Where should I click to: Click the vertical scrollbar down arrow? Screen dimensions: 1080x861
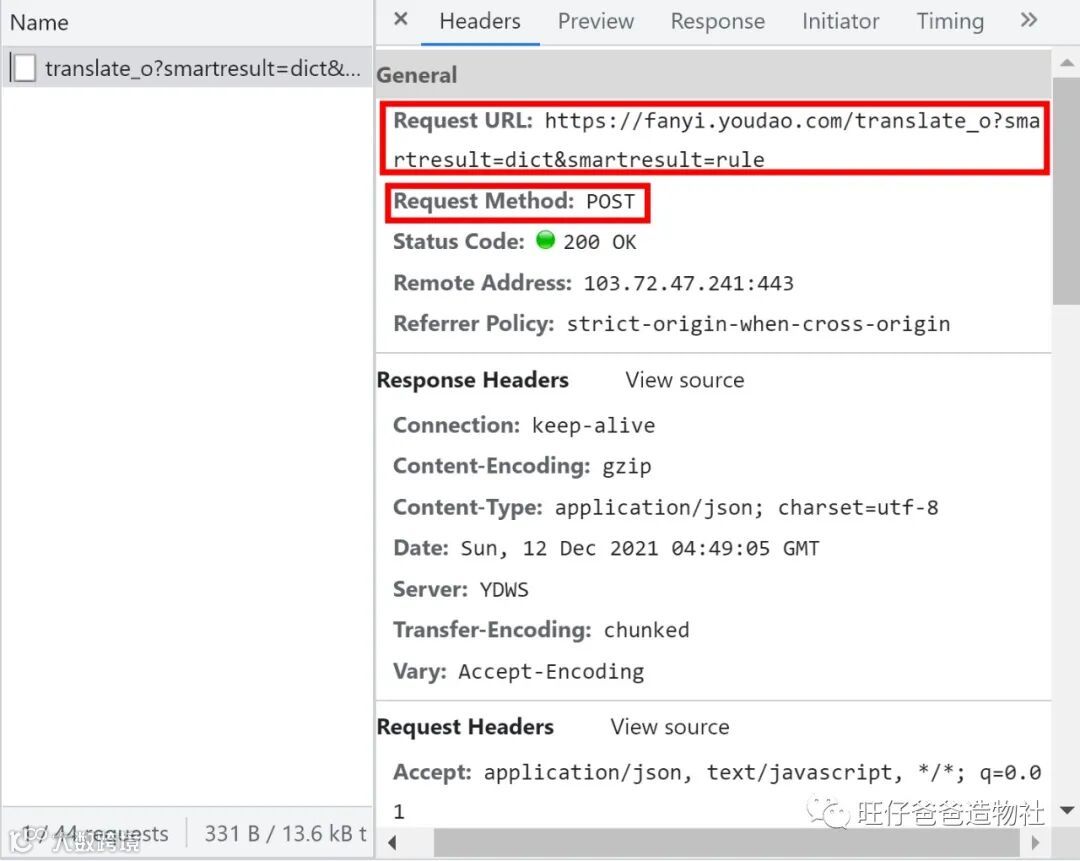(x=1066, y=810)
